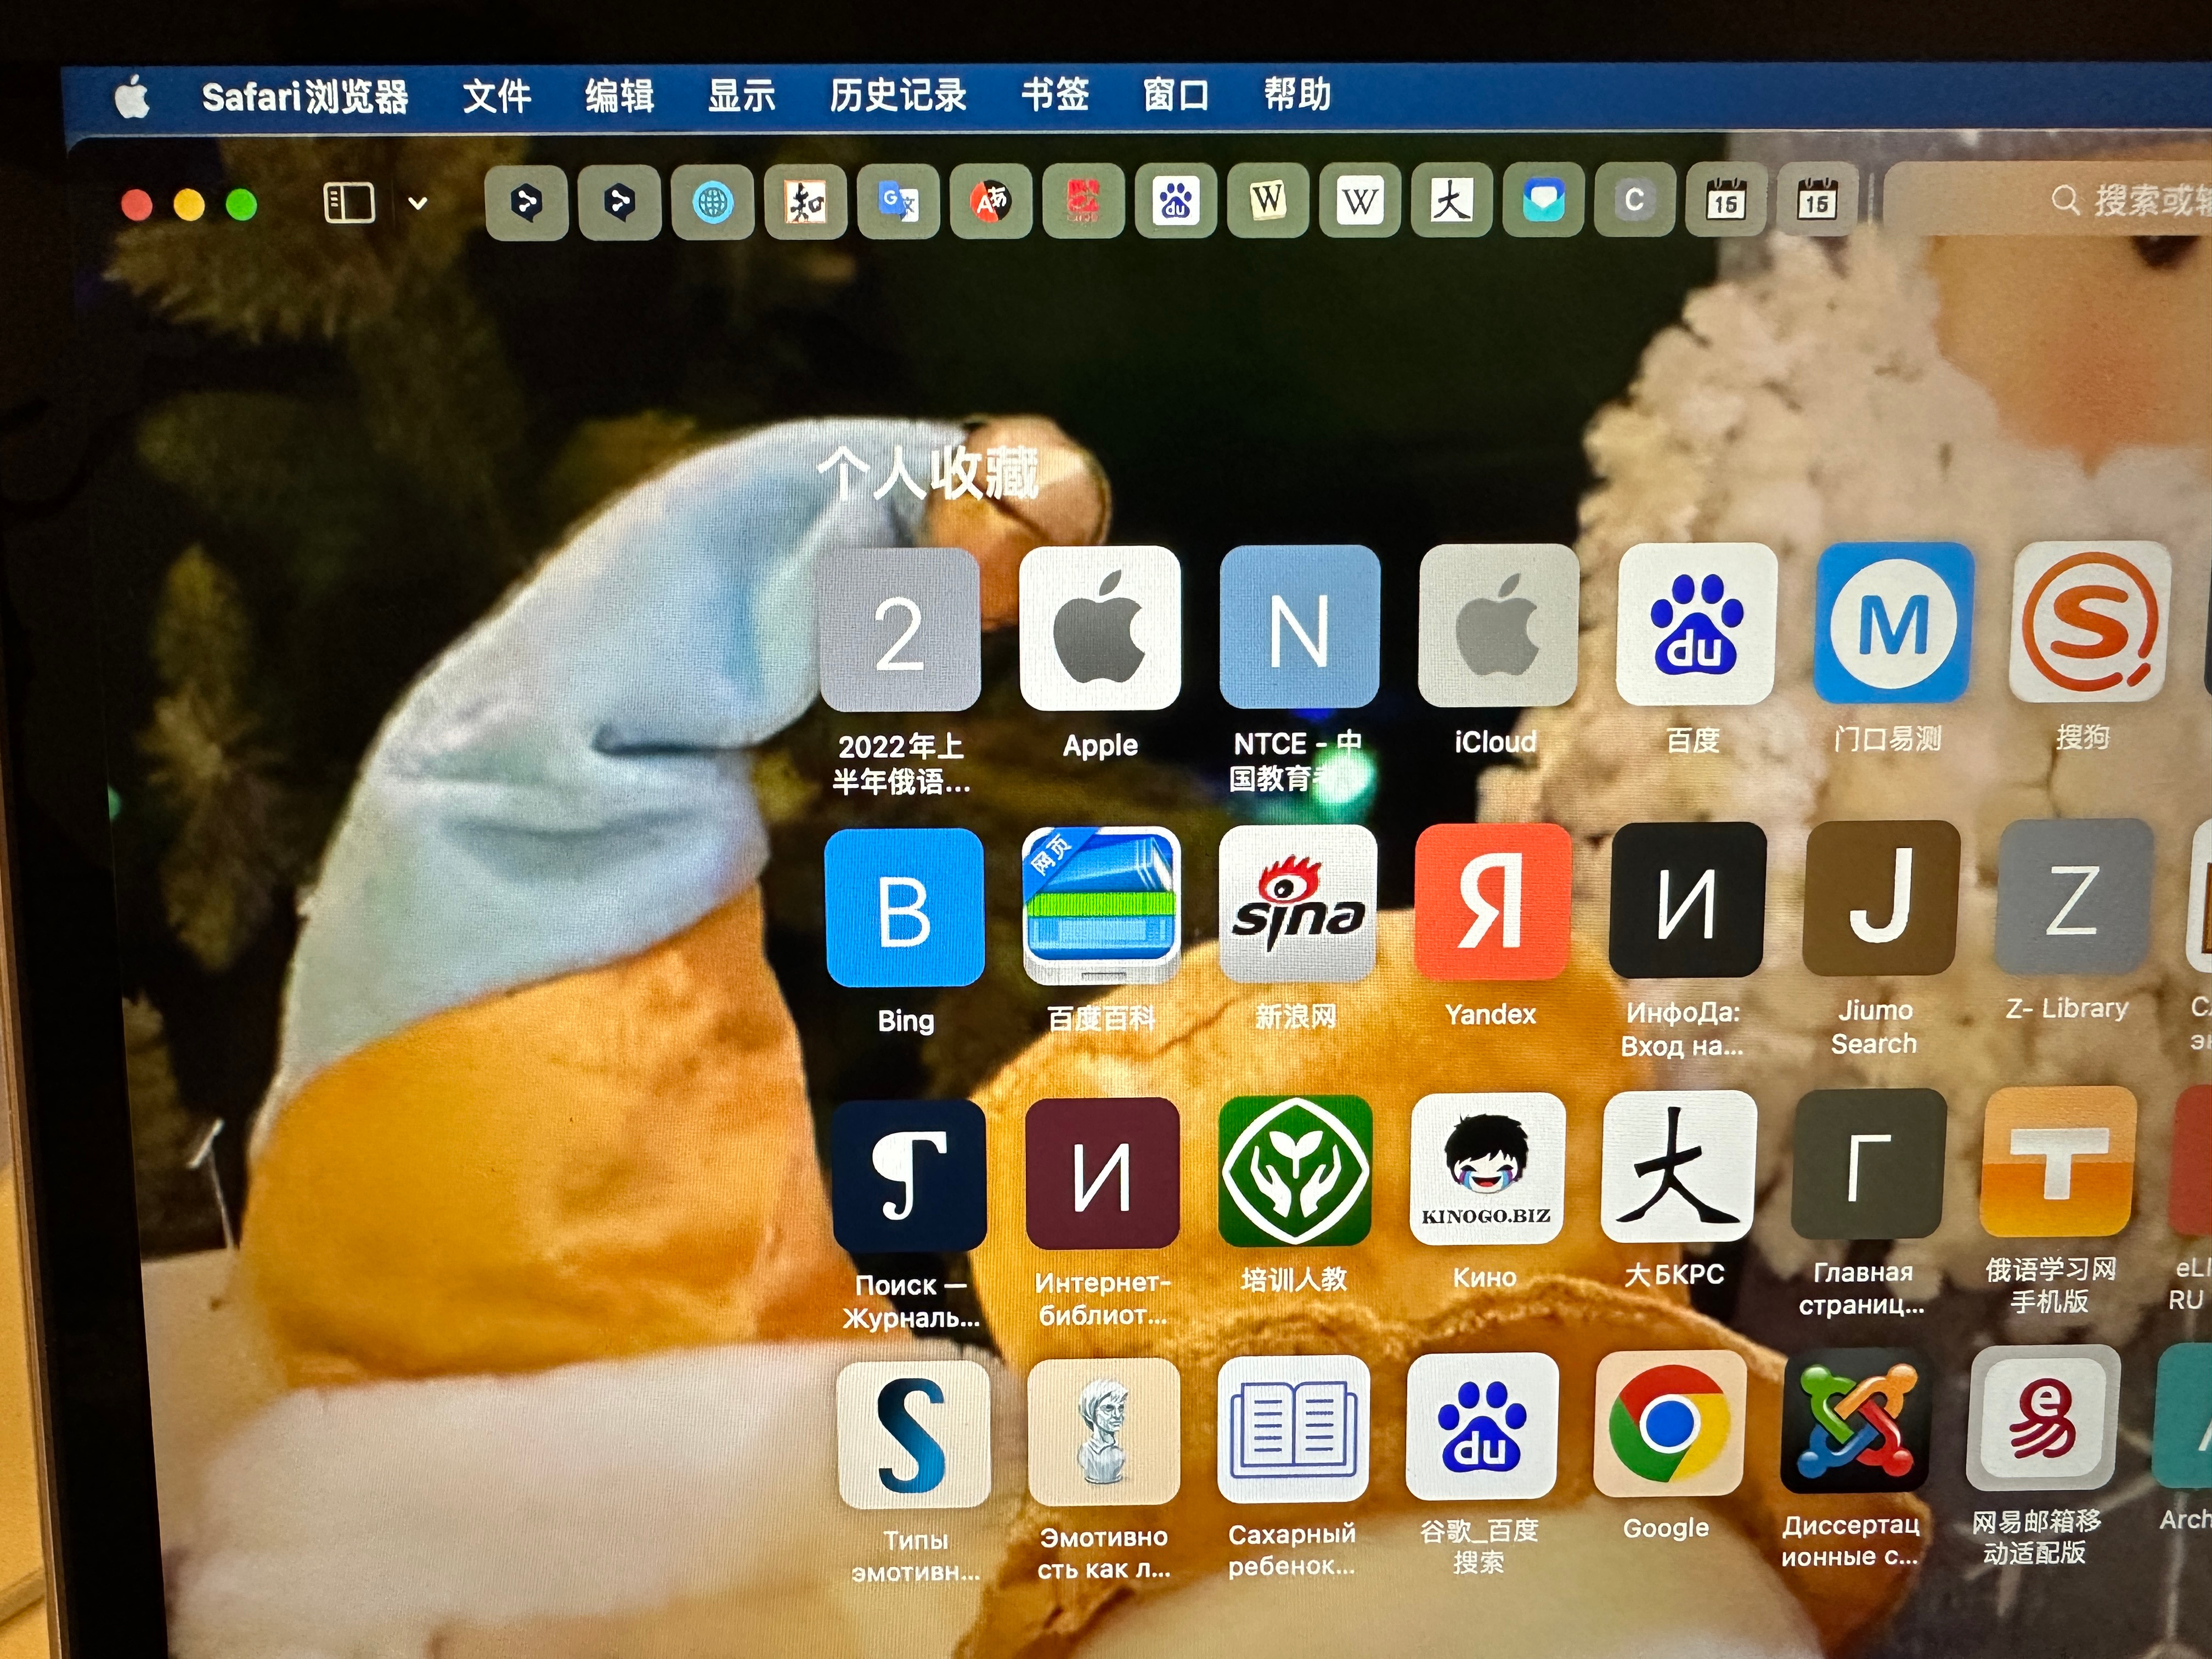This screenshot has width=2212, height=1659.
Task: Open the Поиск — Журналь favorite
Action: point(909,1176)
